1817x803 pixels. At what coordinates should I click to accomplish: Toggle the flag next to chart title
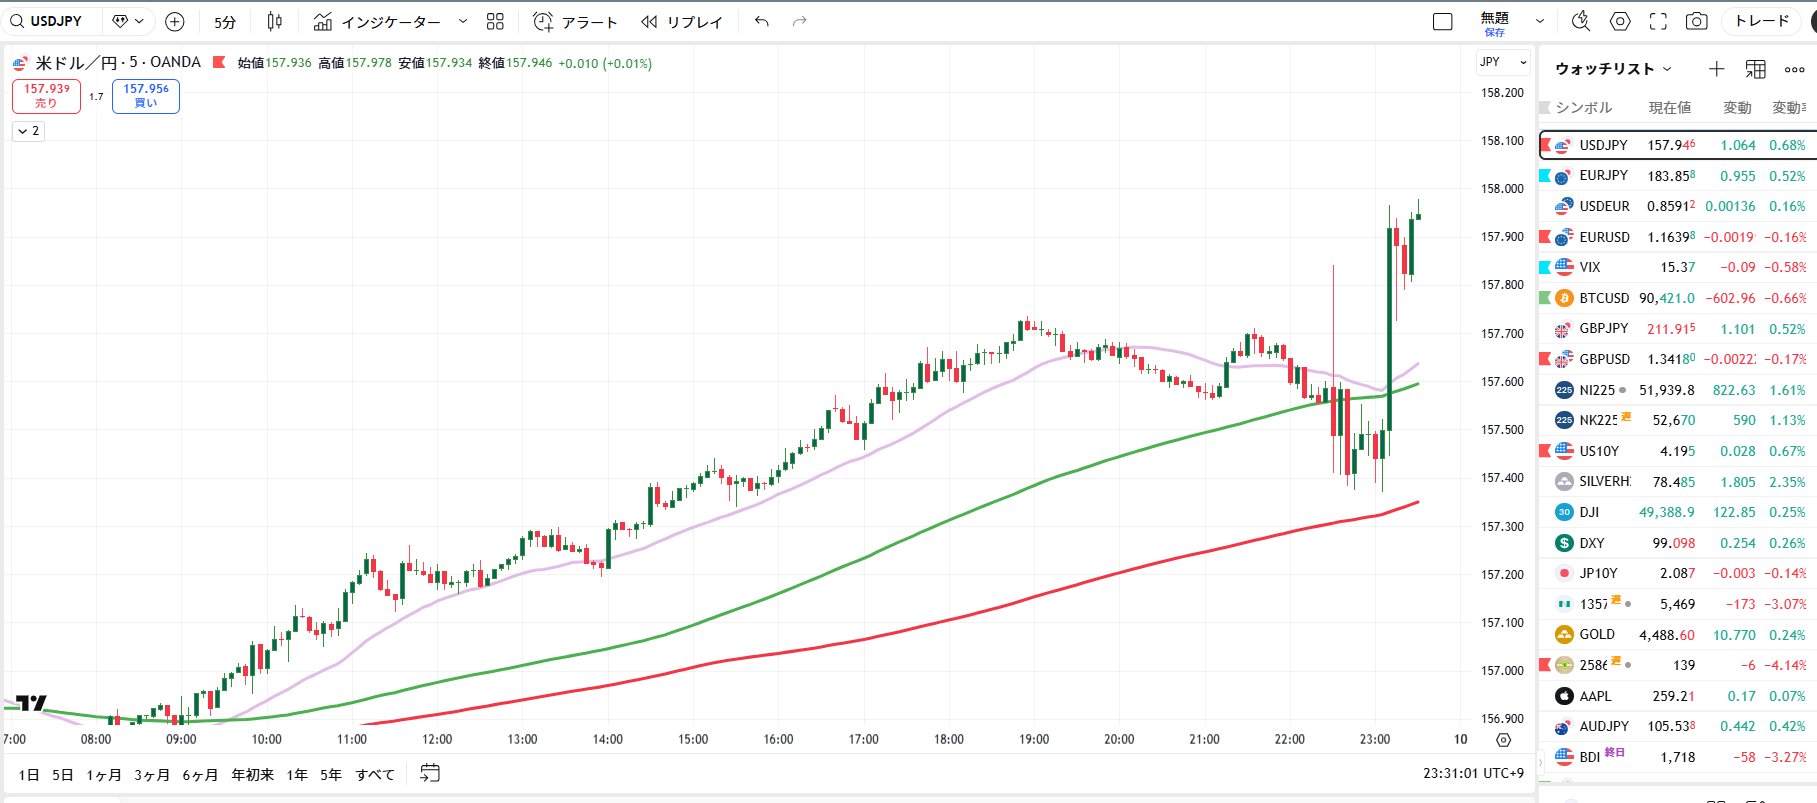point(219,62)
